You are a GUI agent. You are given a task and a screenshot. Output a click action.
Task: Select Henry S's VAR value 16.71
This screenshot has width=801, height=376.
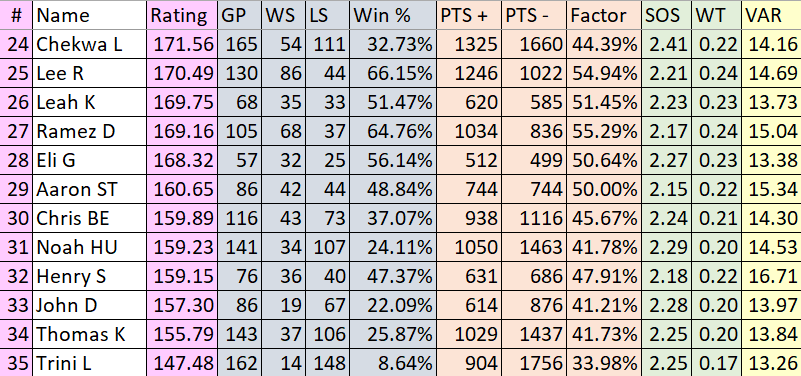click(x=771, y=276)
